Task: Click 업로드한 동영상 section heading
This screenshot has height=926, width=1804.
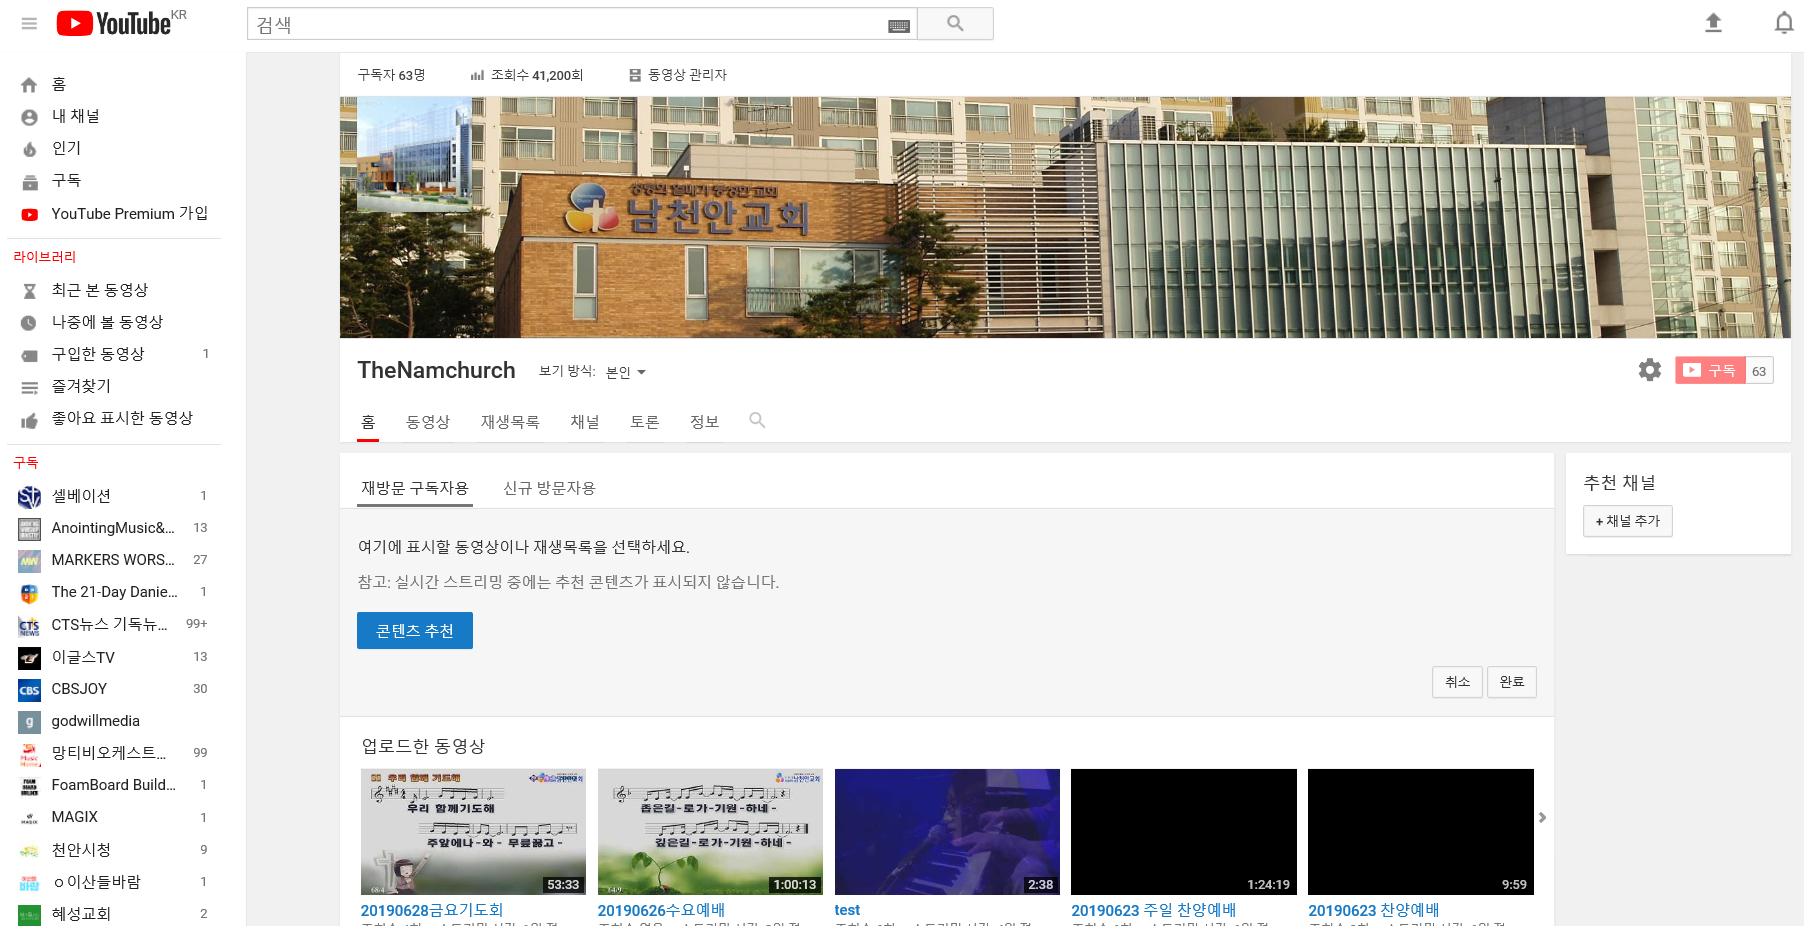Action: [423, 746]
